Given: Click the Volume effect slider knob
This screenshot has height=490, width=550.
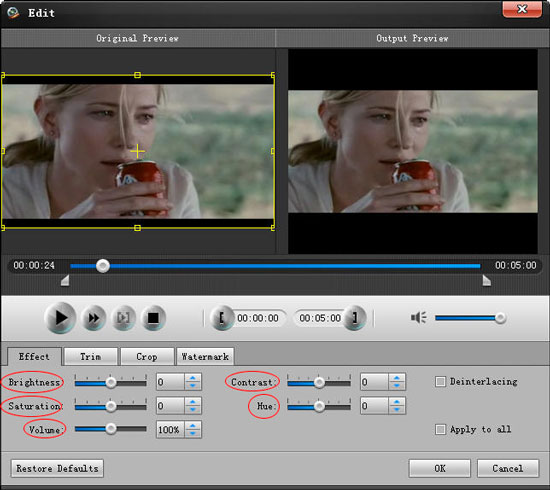Looking at the screenshot, I should 111,429.
